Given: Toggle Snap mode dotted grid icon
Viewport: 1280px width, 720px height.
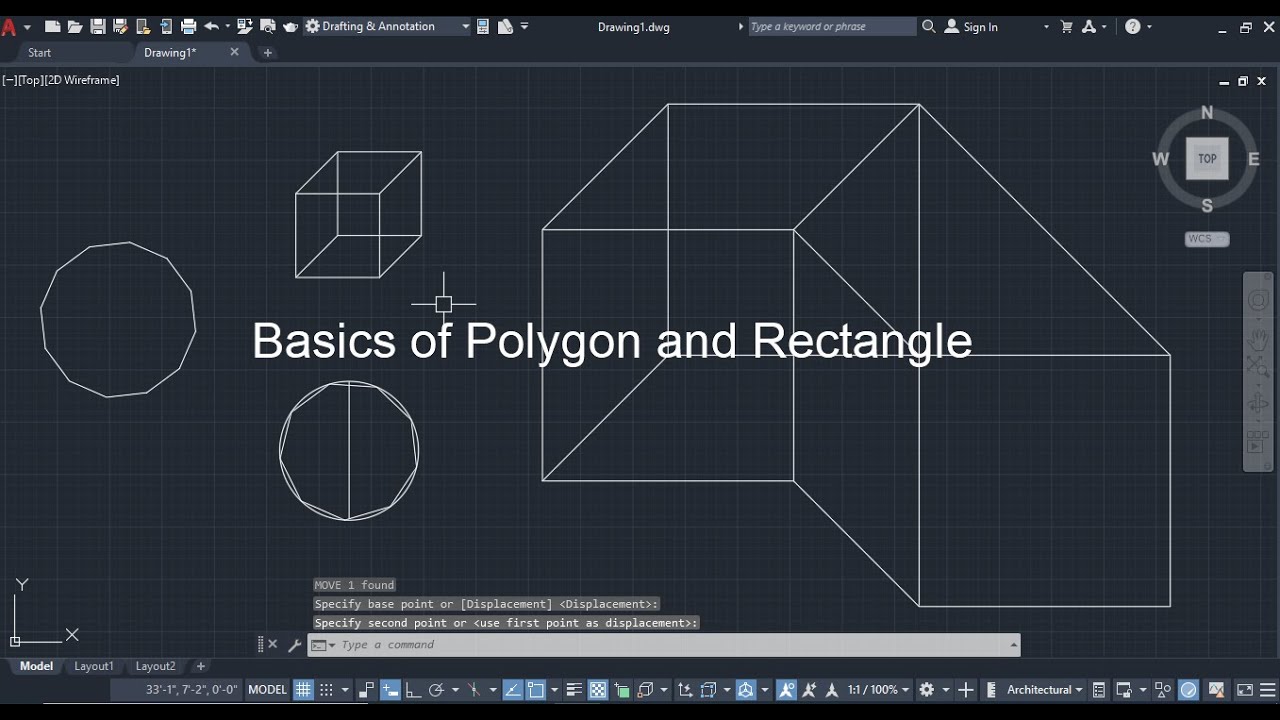Looking at the screenshot, I should [x=327, y=690].
